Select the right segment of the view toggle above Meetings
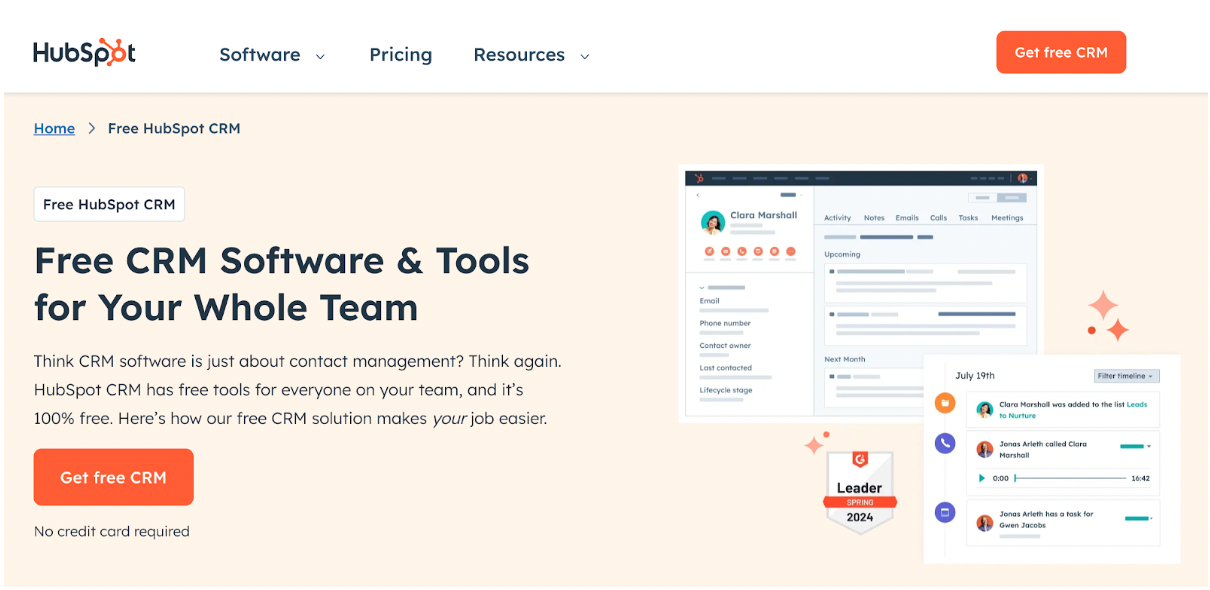The image size is (1210, 590). [1012, 198]
